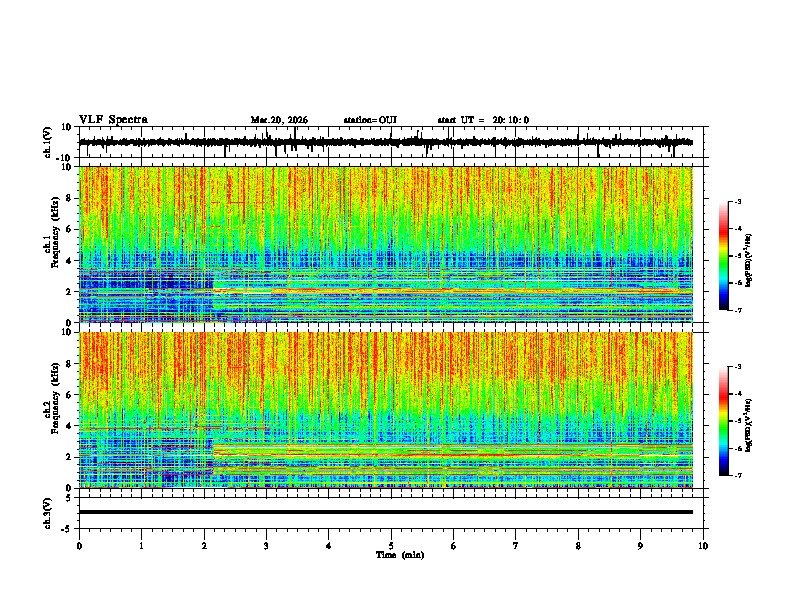Click the "VLF Spectra" title text
The image size is (792, 612).
click(113, 120)
